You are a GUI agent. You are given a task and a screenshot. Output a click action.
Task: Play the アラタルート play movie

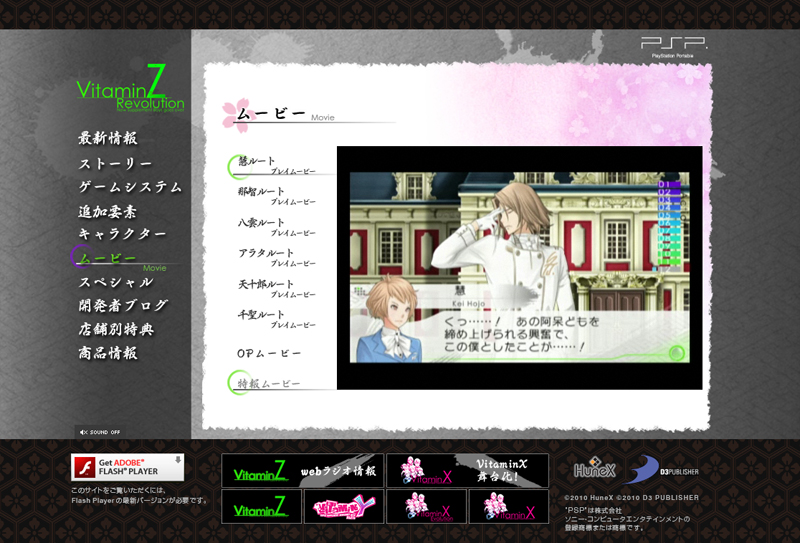(277, 258)
